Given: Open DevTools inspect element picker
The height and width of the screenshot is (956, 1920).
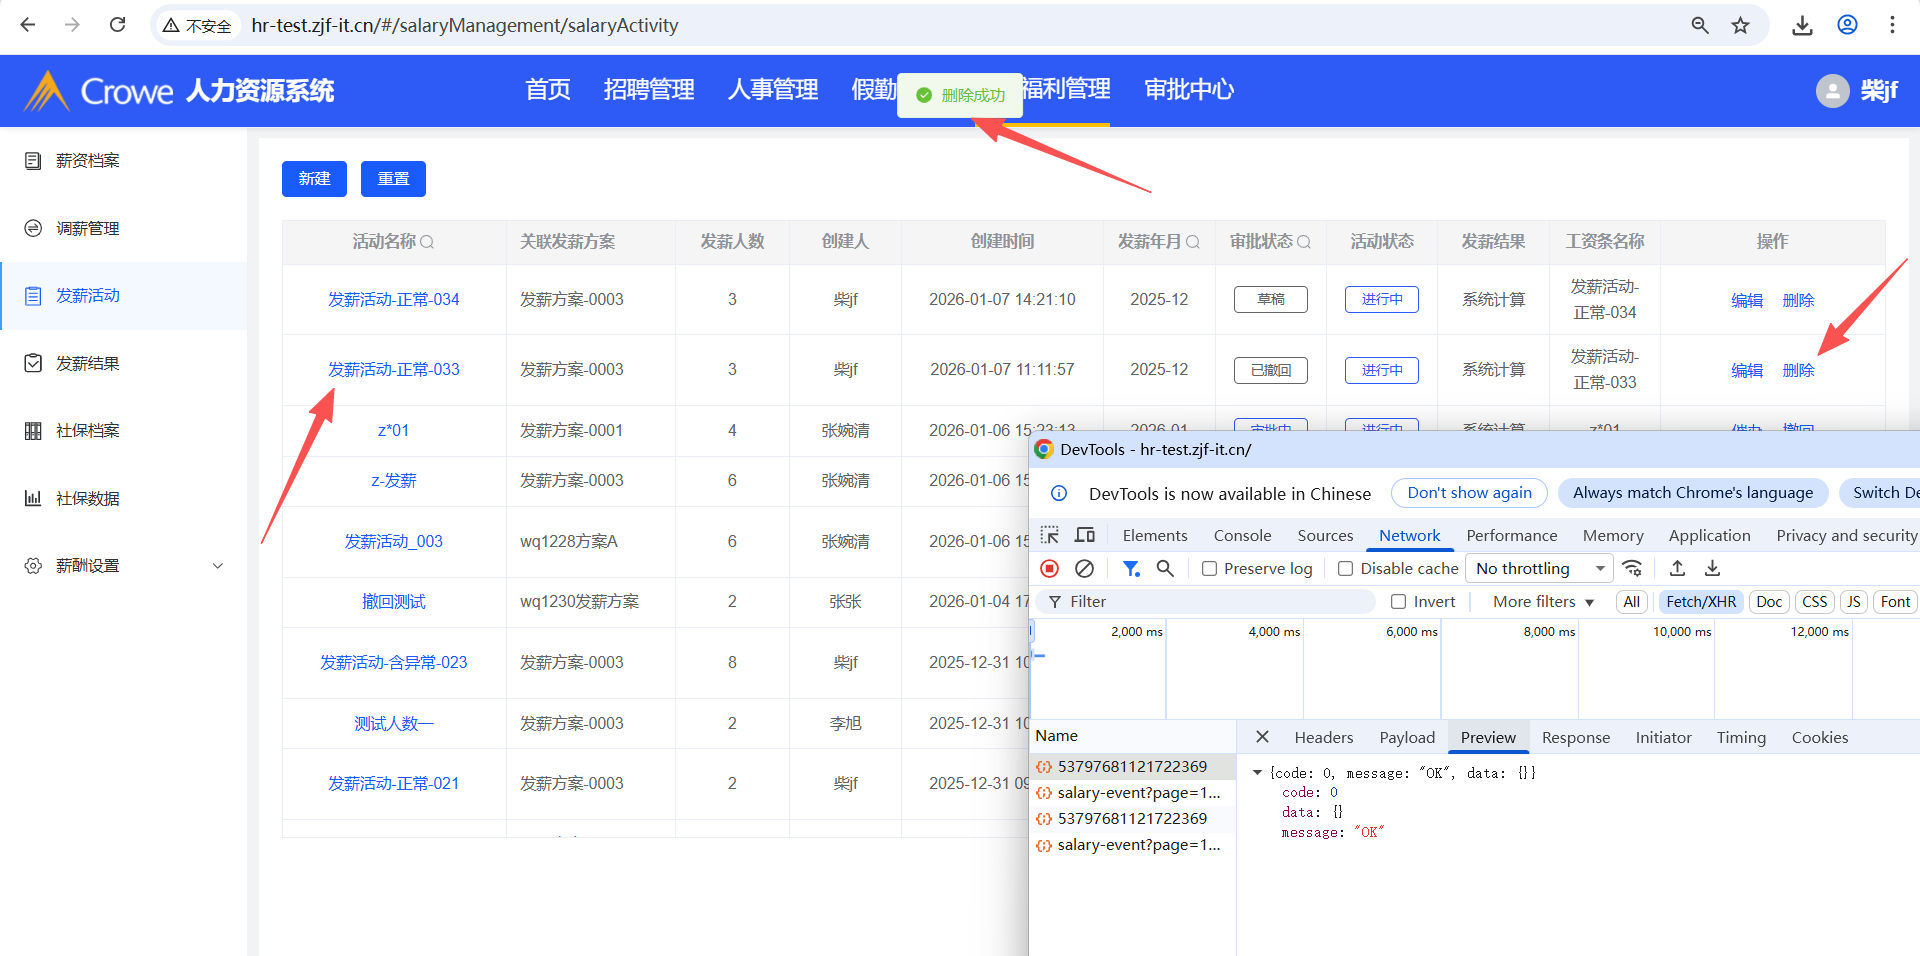Looking at the screenshot, I should (x=1049, y=535).
